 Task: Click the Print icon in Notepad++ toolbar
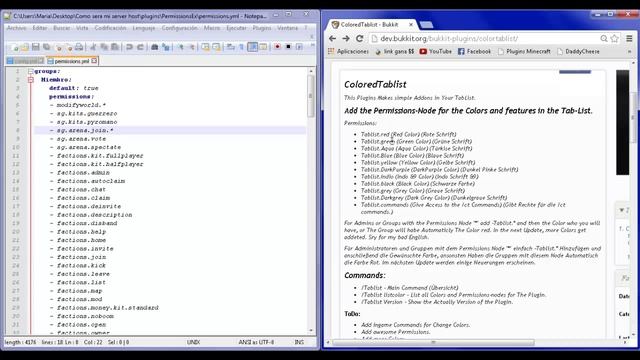79,47
